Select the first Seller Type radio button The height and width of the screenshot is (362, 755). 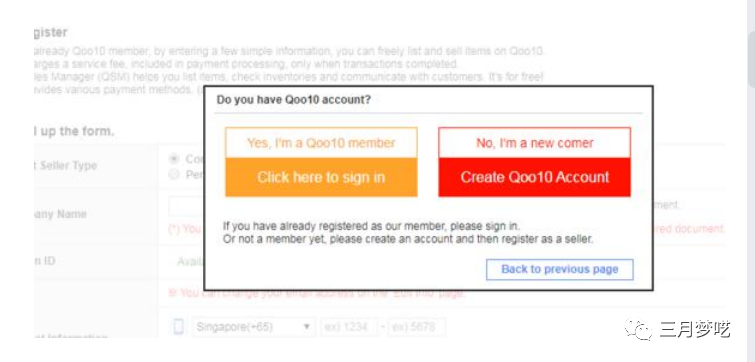pos(174,159)
